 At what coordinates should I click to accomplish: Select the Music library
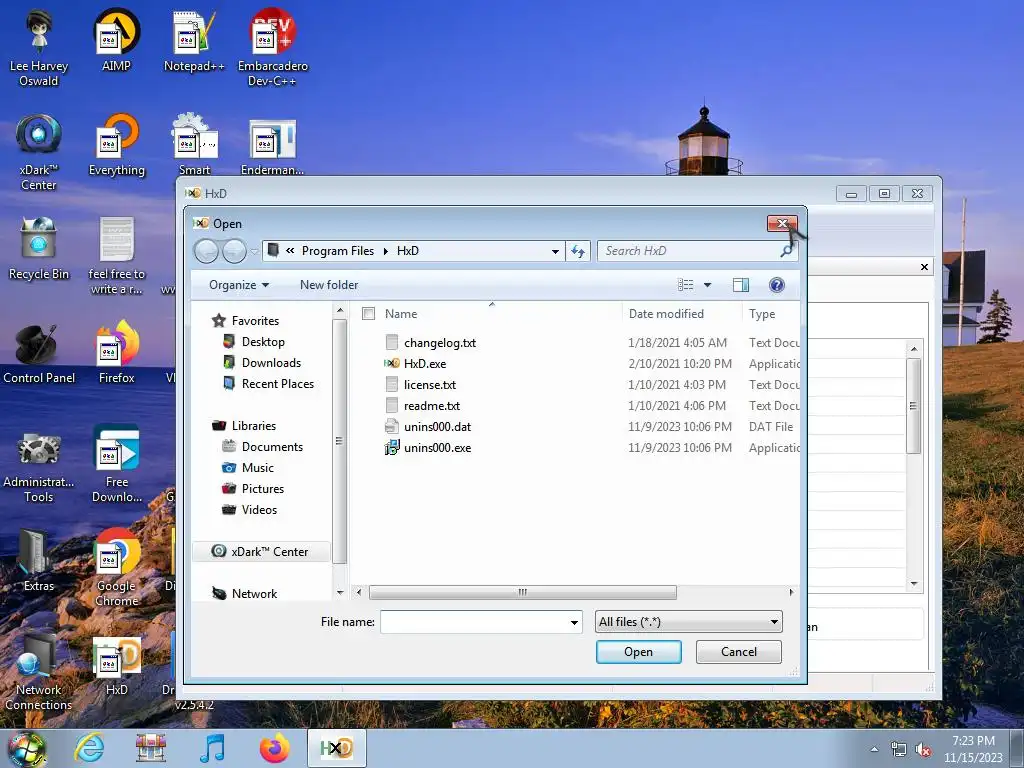(257, 468)
